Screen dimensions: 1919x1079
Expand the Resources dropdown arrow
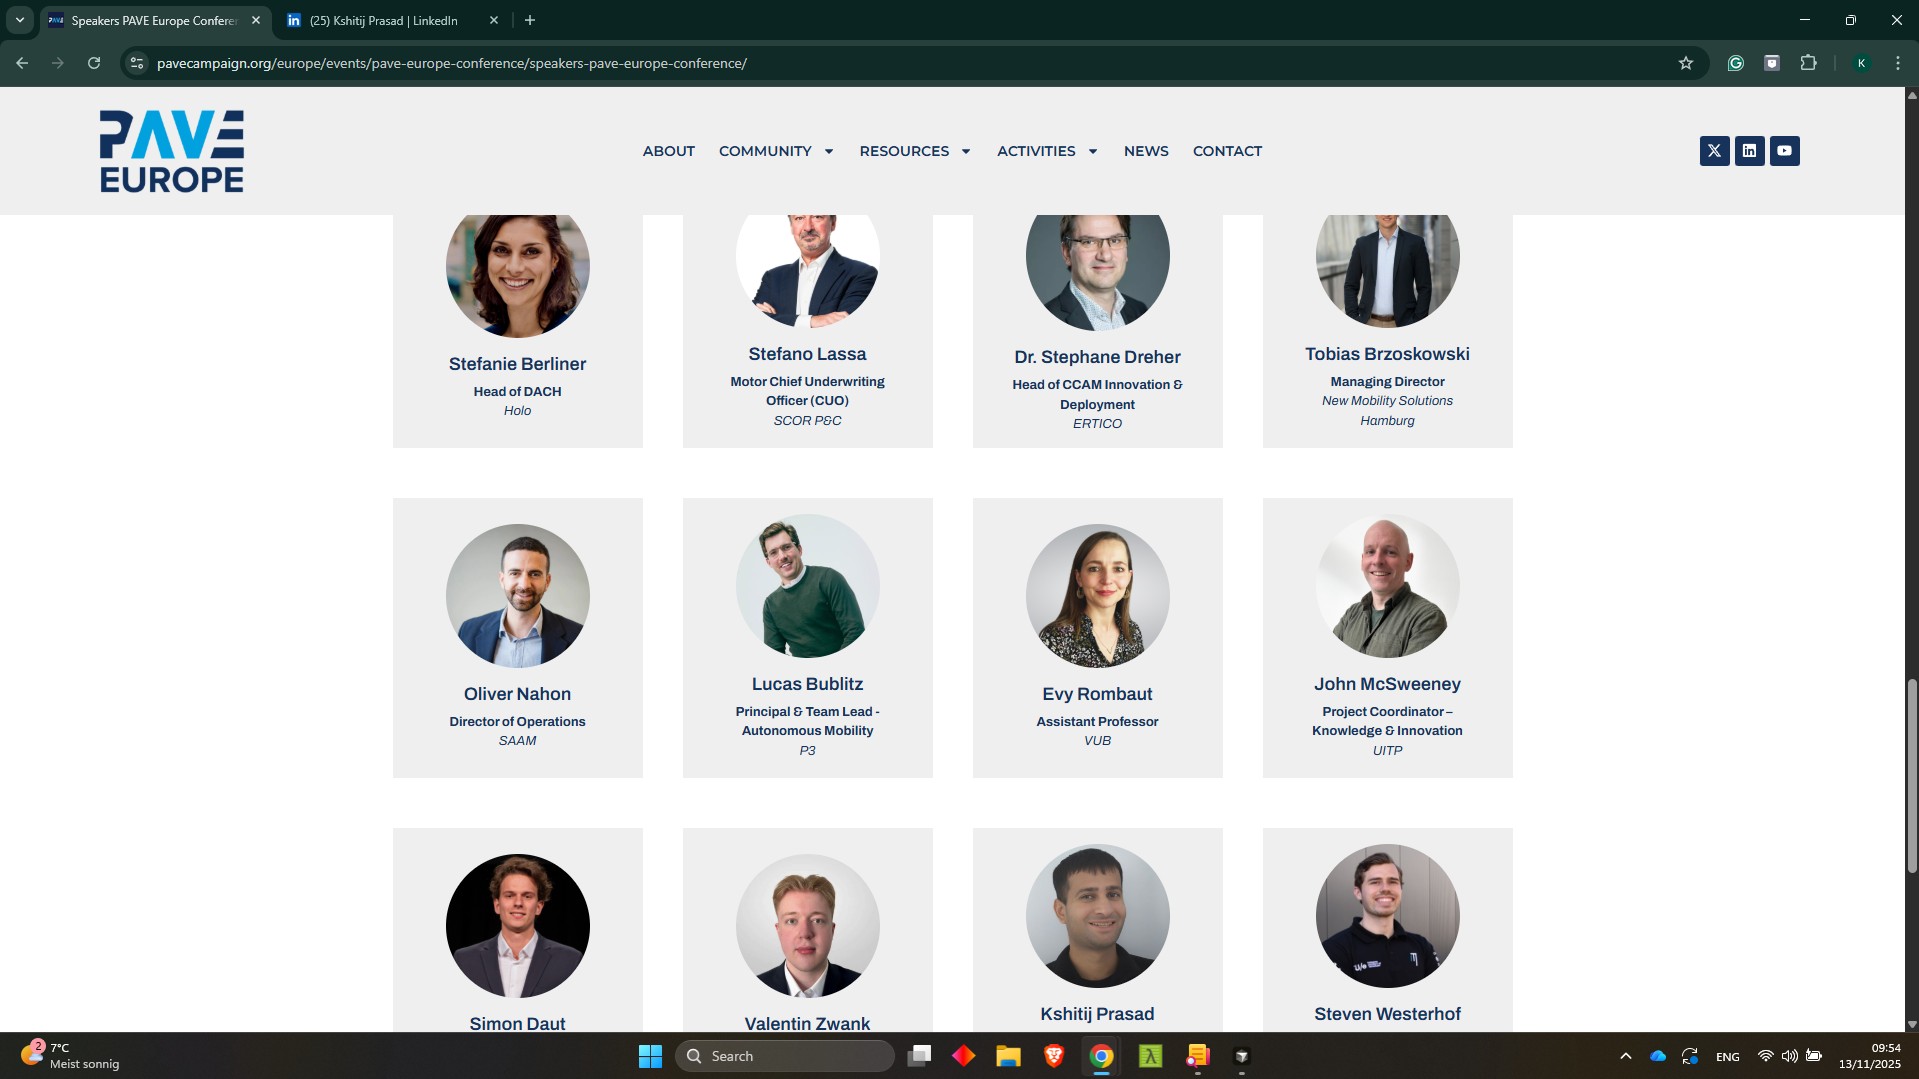[966, 151]
